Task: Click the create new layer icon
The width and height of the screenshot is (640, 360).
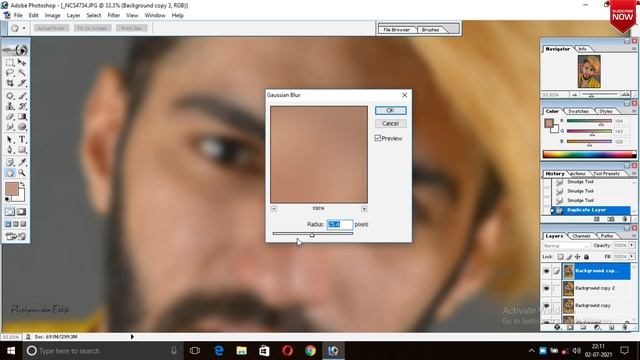Action: coord(611,327)
